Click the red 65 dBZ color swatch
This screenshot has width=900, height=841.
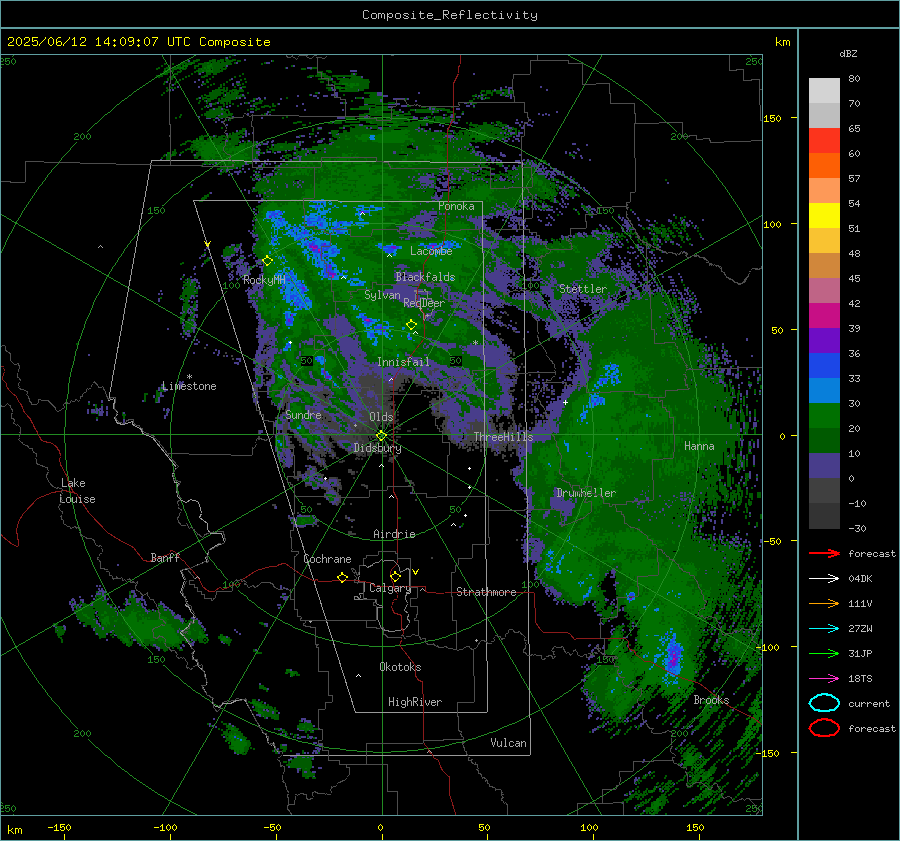[824, 141]
